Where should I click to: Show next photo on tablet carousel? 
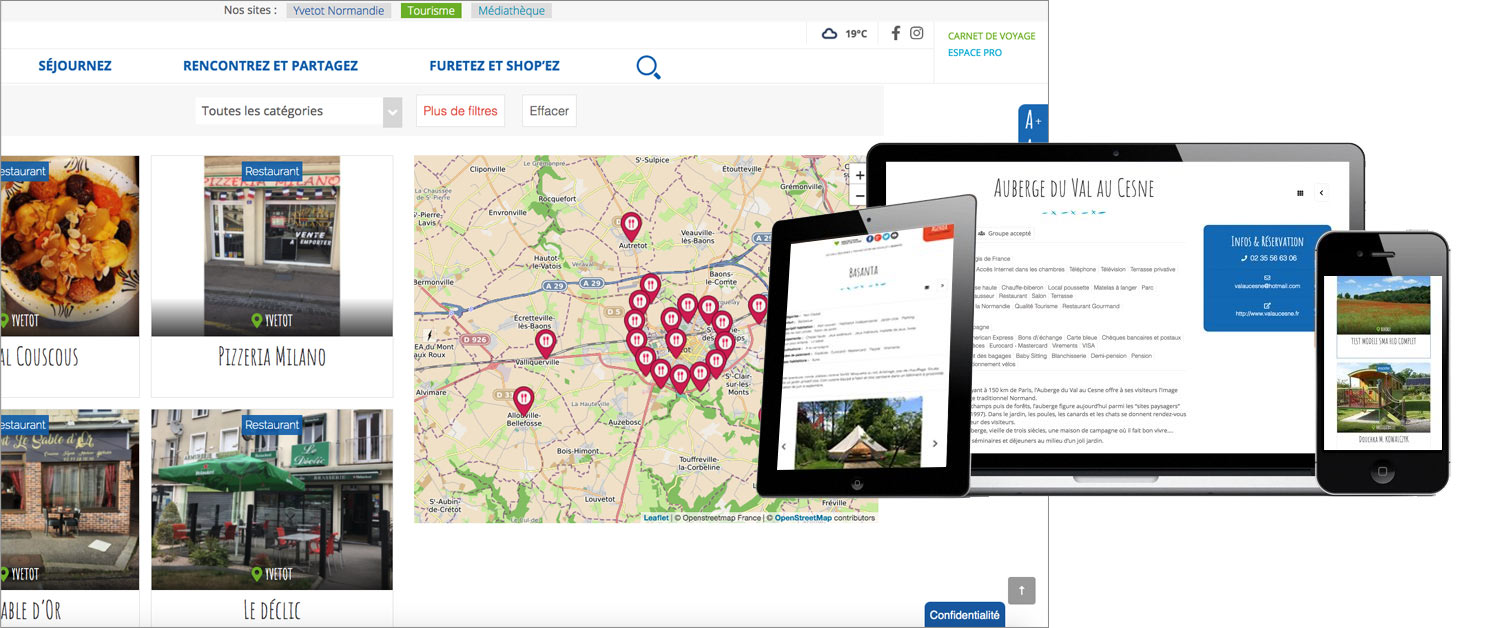[x=936, y=444]
